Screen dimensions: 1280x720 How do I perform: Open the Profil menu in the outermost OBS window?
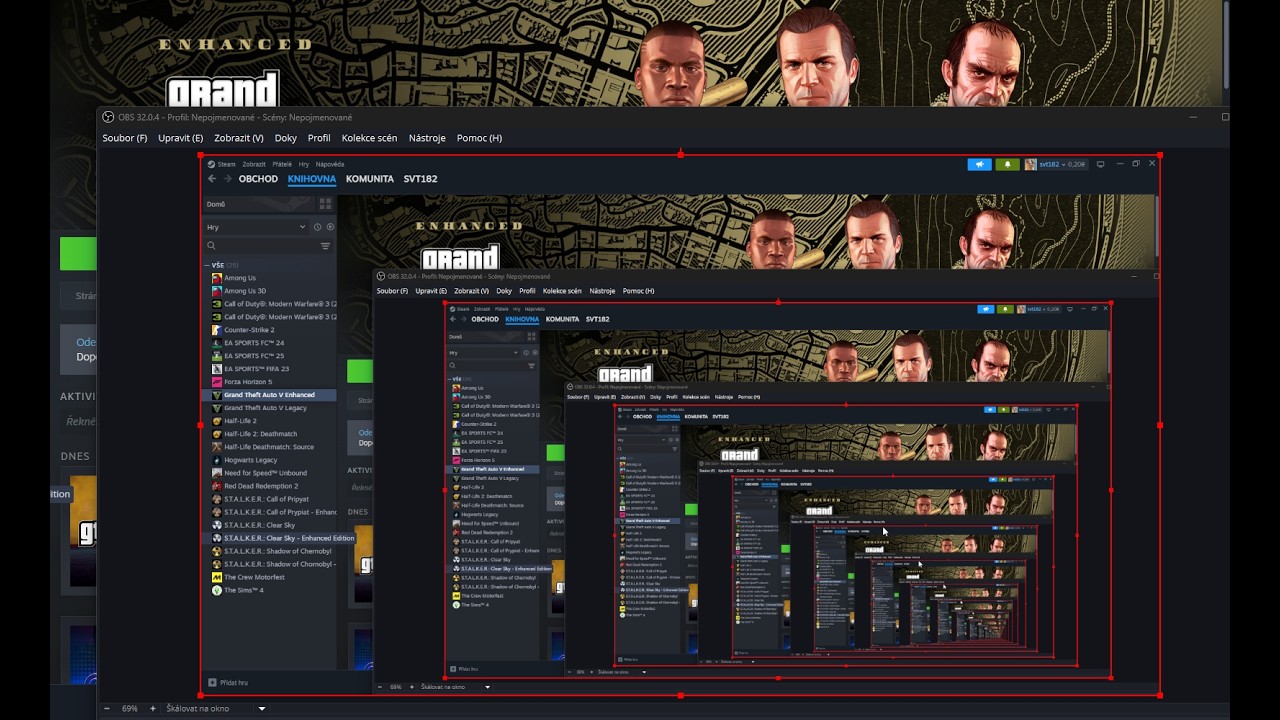(319, 138)
